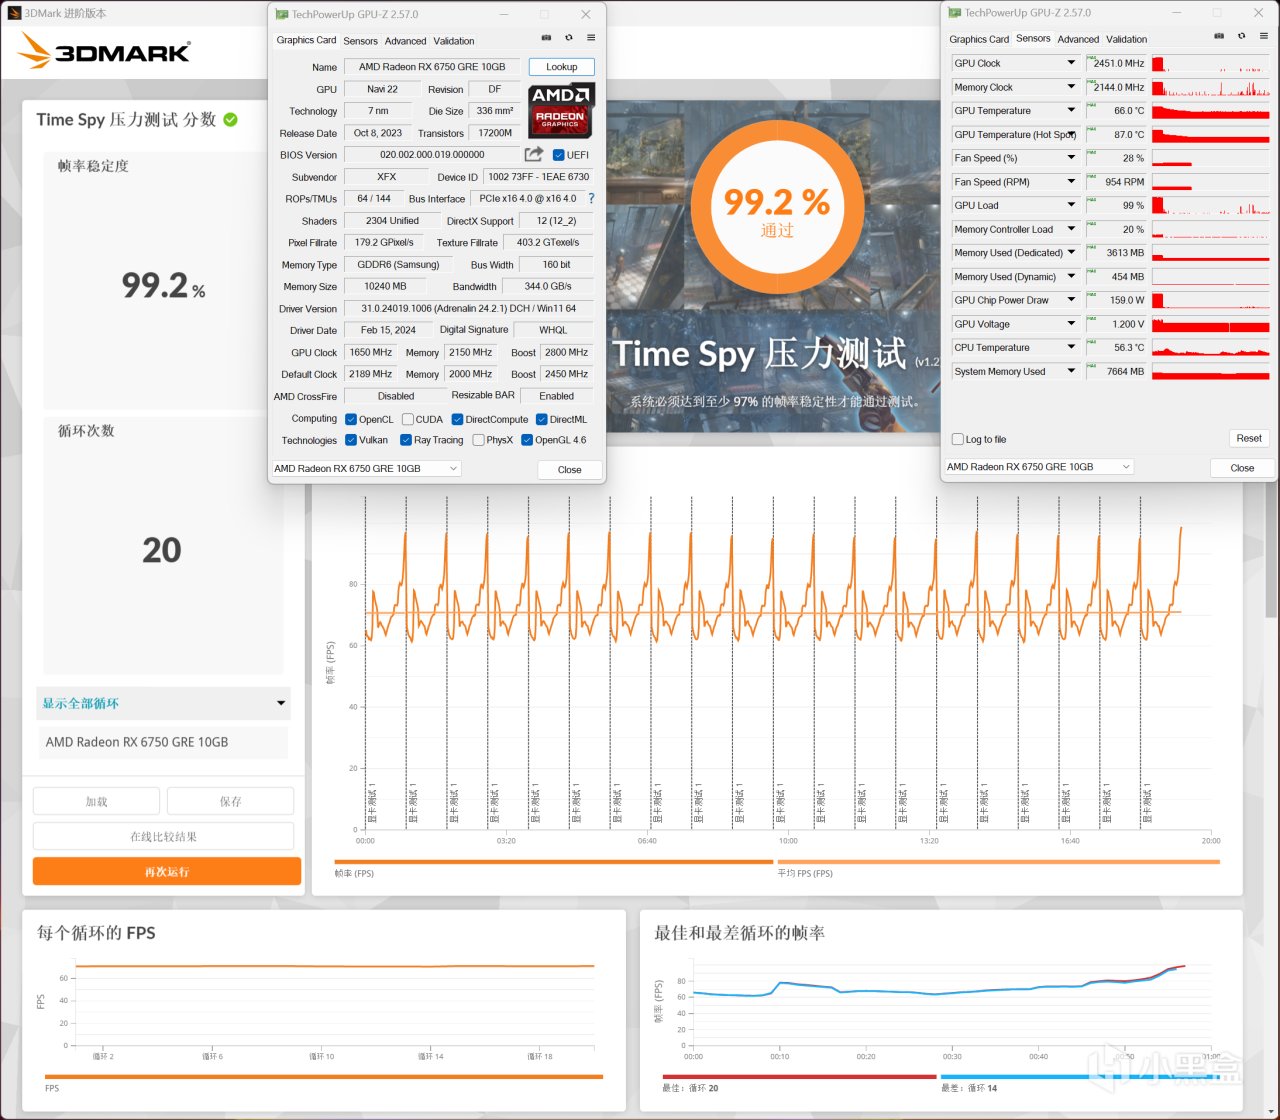Screen dimensions: 1280x1120
Task: Open the Fan Speed (RPM) sensor dropdown
Action: [x=1071, y=182]
